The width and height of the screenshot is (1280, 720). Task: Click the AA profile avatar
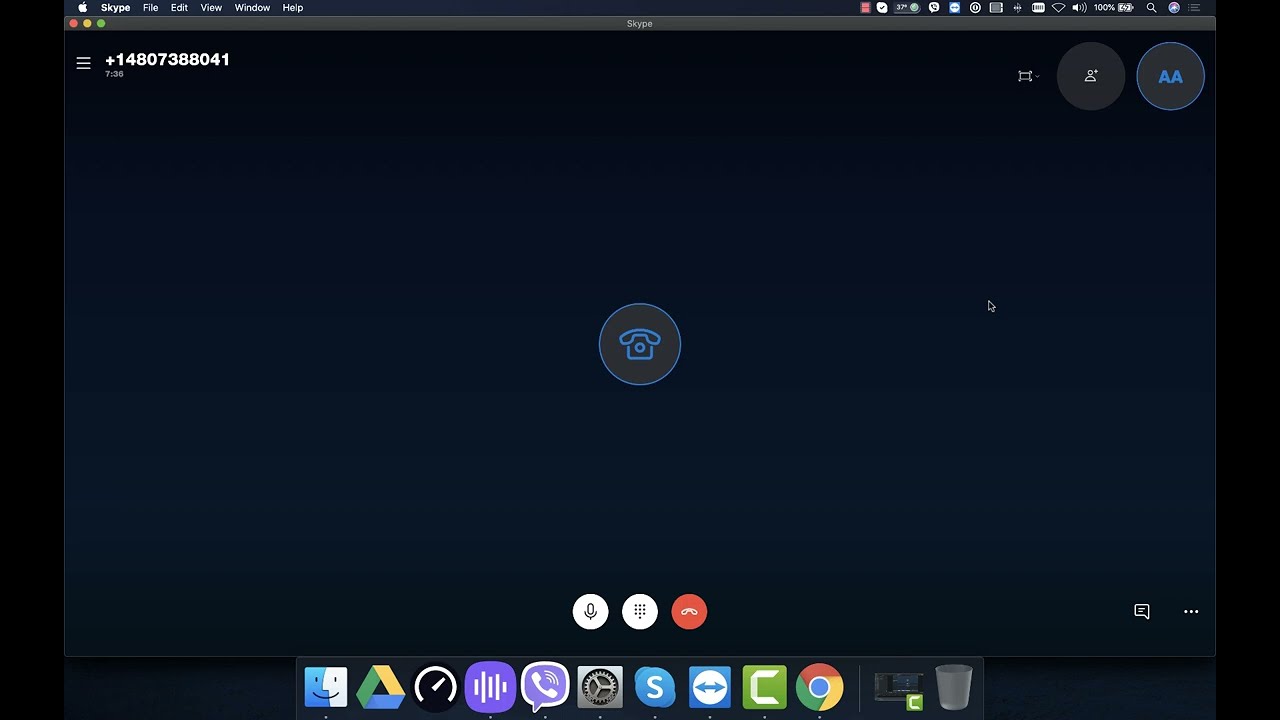click(x=1171, y=76)
